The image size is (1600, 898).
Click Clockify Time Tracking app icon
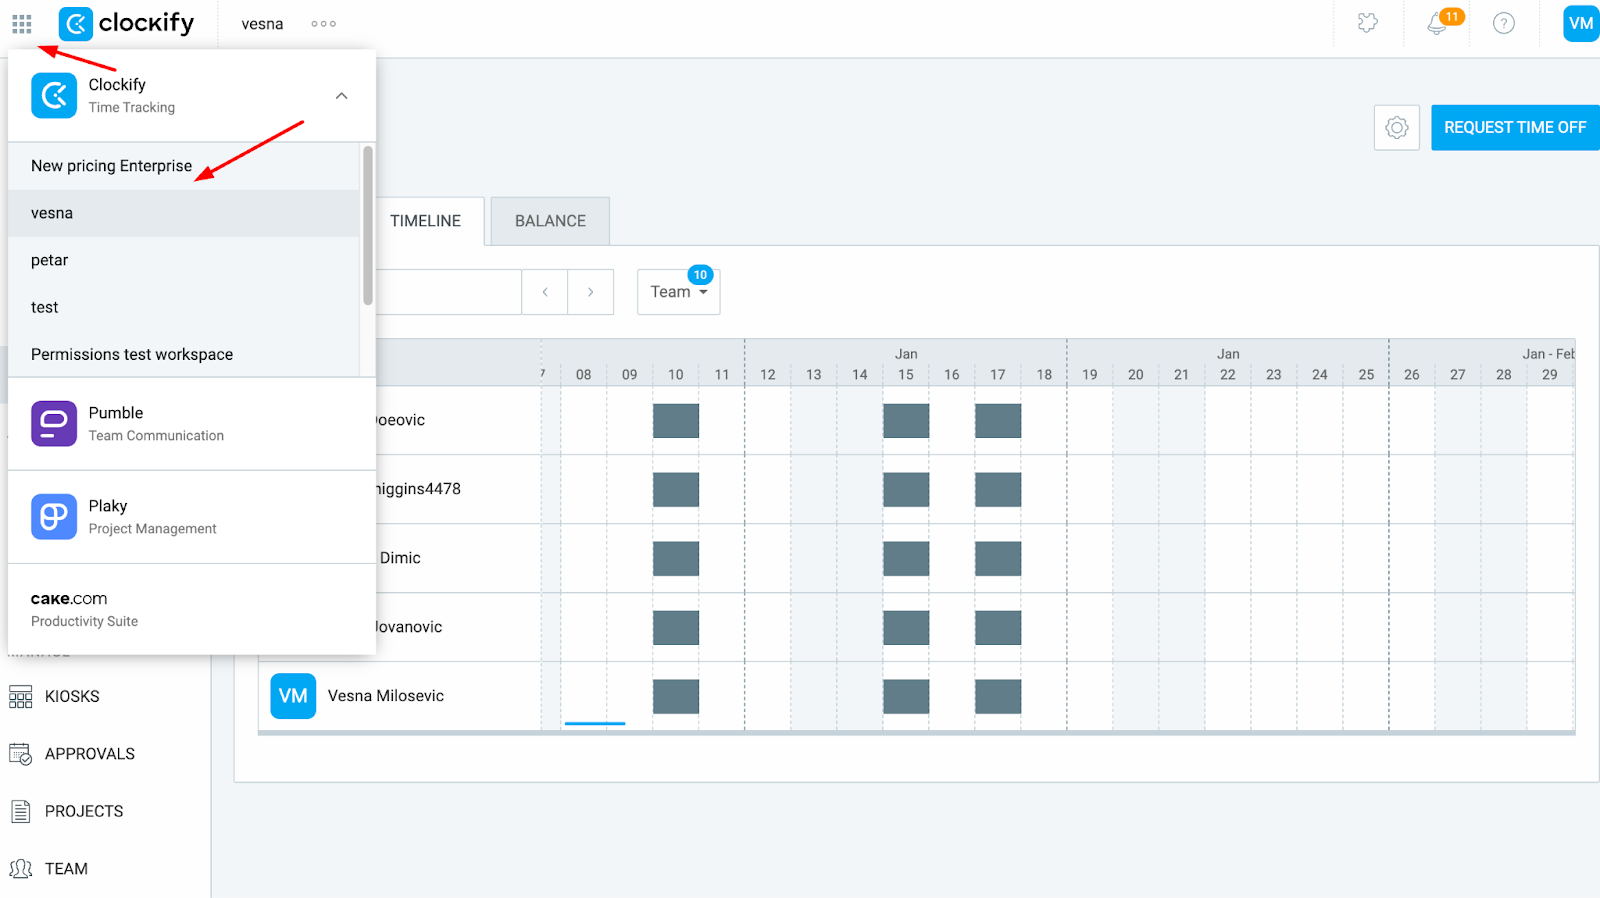[x=54, y=96]
